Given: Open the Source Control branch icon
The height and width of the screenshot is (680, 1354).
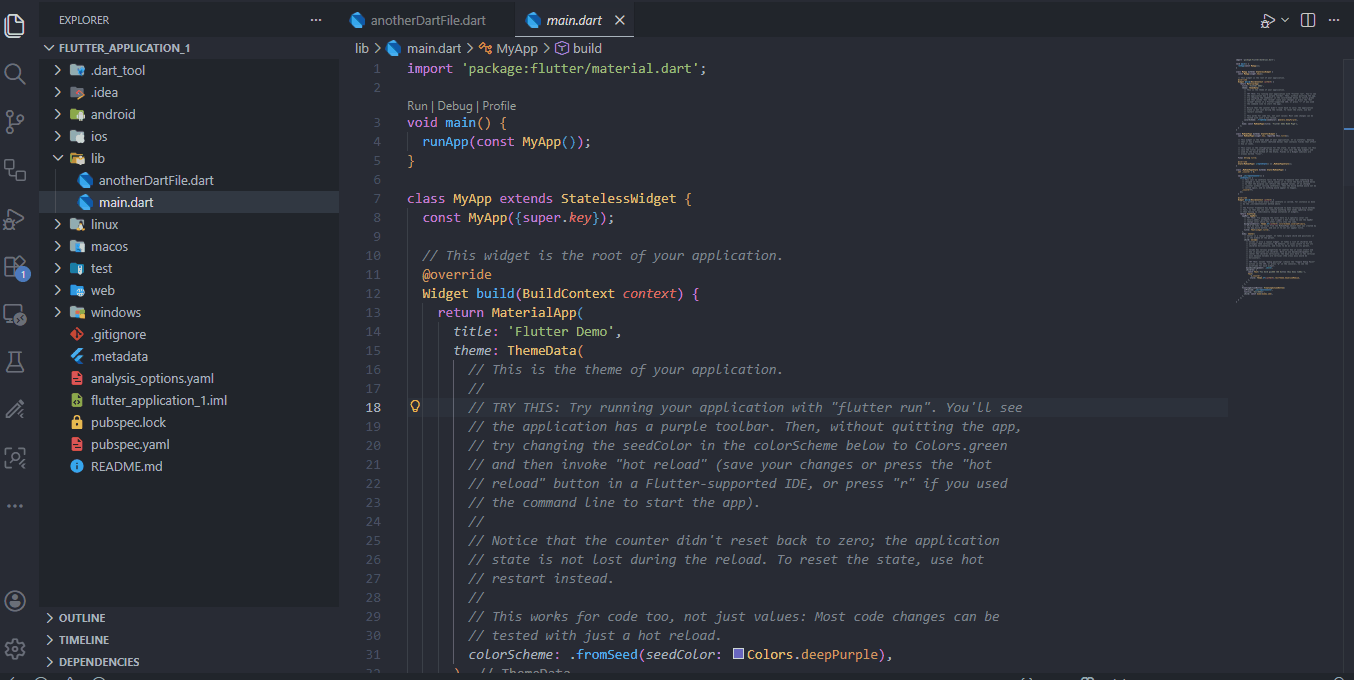Looking at the screenshot, I should (x=15, y=122).
